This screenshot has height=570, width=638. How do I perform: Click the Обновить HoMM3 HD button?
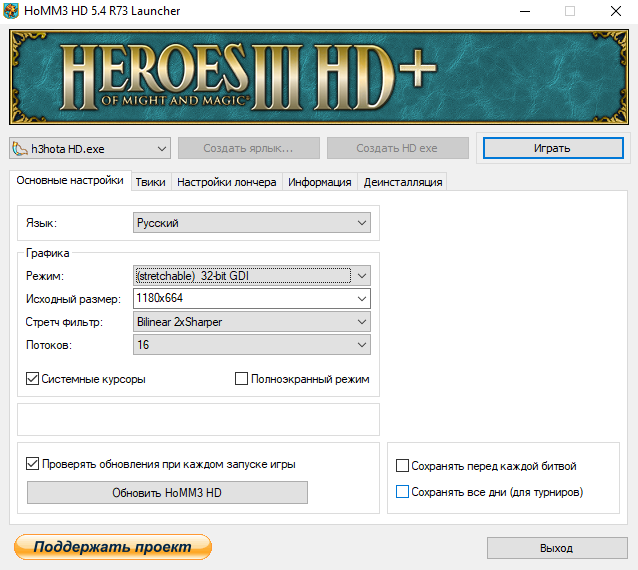(x=167, y=493)
